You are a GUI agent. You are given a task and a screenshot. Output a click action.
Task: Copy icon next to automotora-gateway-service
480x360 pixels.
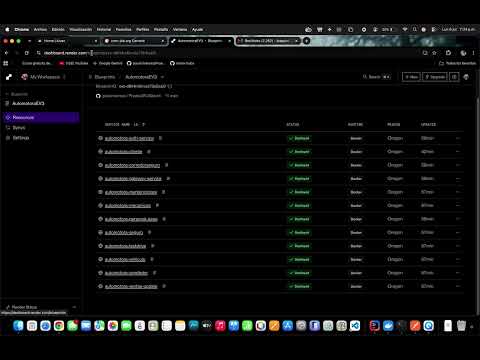pyautogui.click(x=168, y=179)
